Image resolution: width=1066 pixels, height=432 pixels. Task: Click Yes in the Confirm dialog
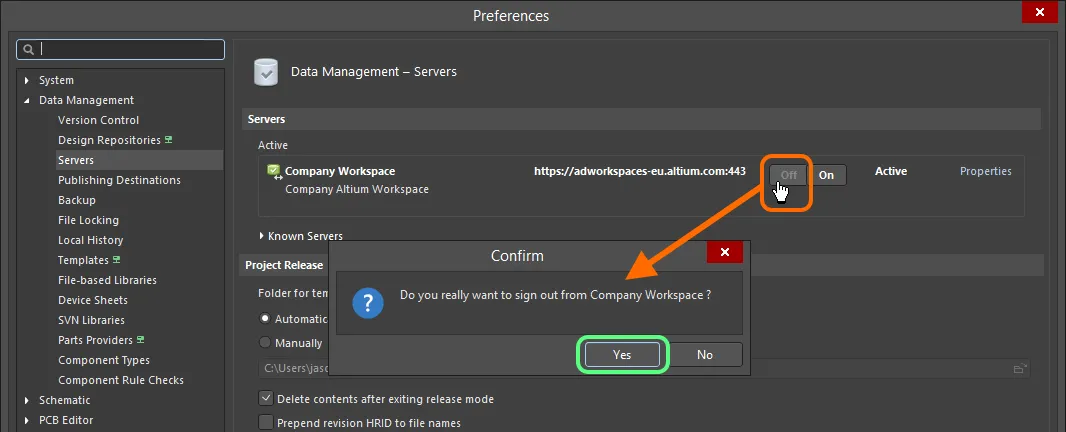pos(622,354)
